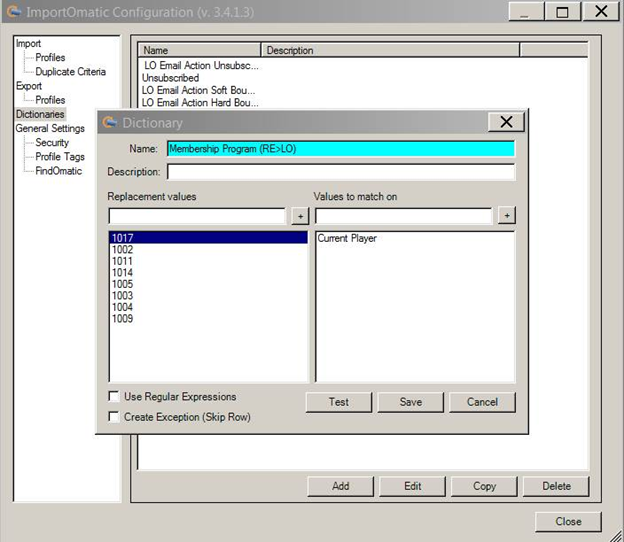Delete the selected dictionary
Image resolution: width=624 pixels, height=542 pixels.
[556, 486]
